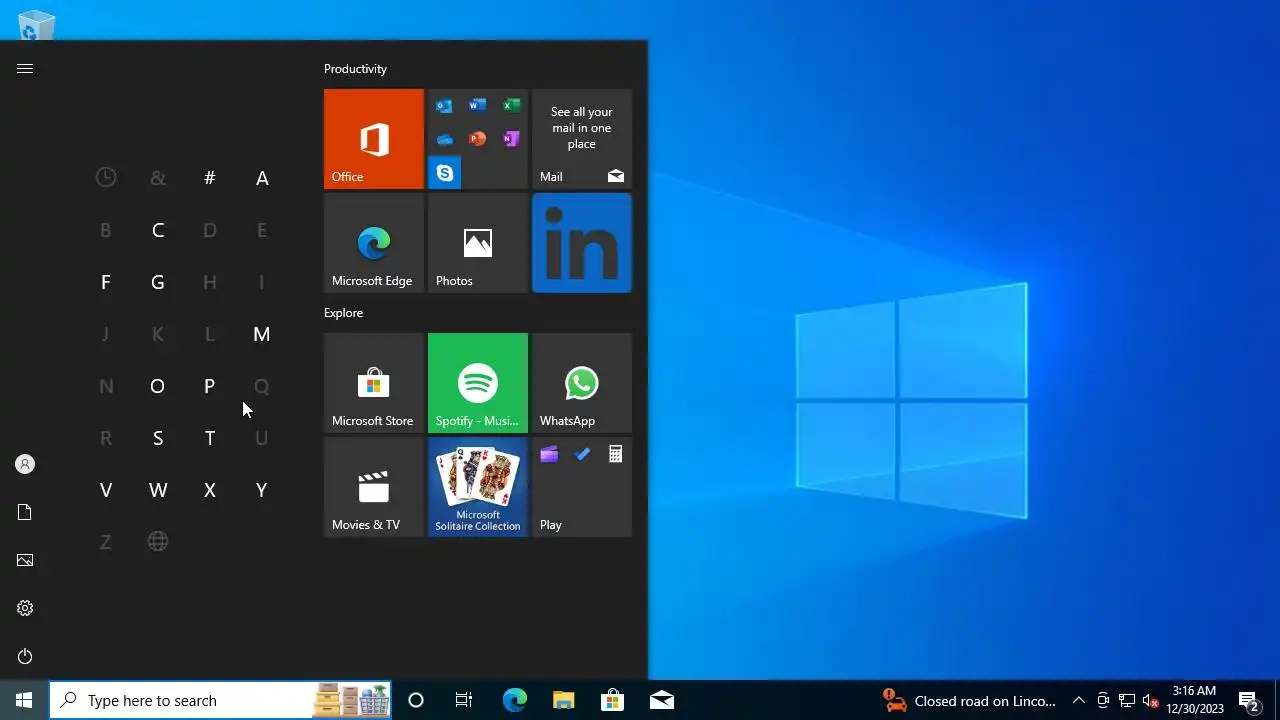Jump to apps starting with C
Viewport: 1280px width, 720px height.
[157, 230]
